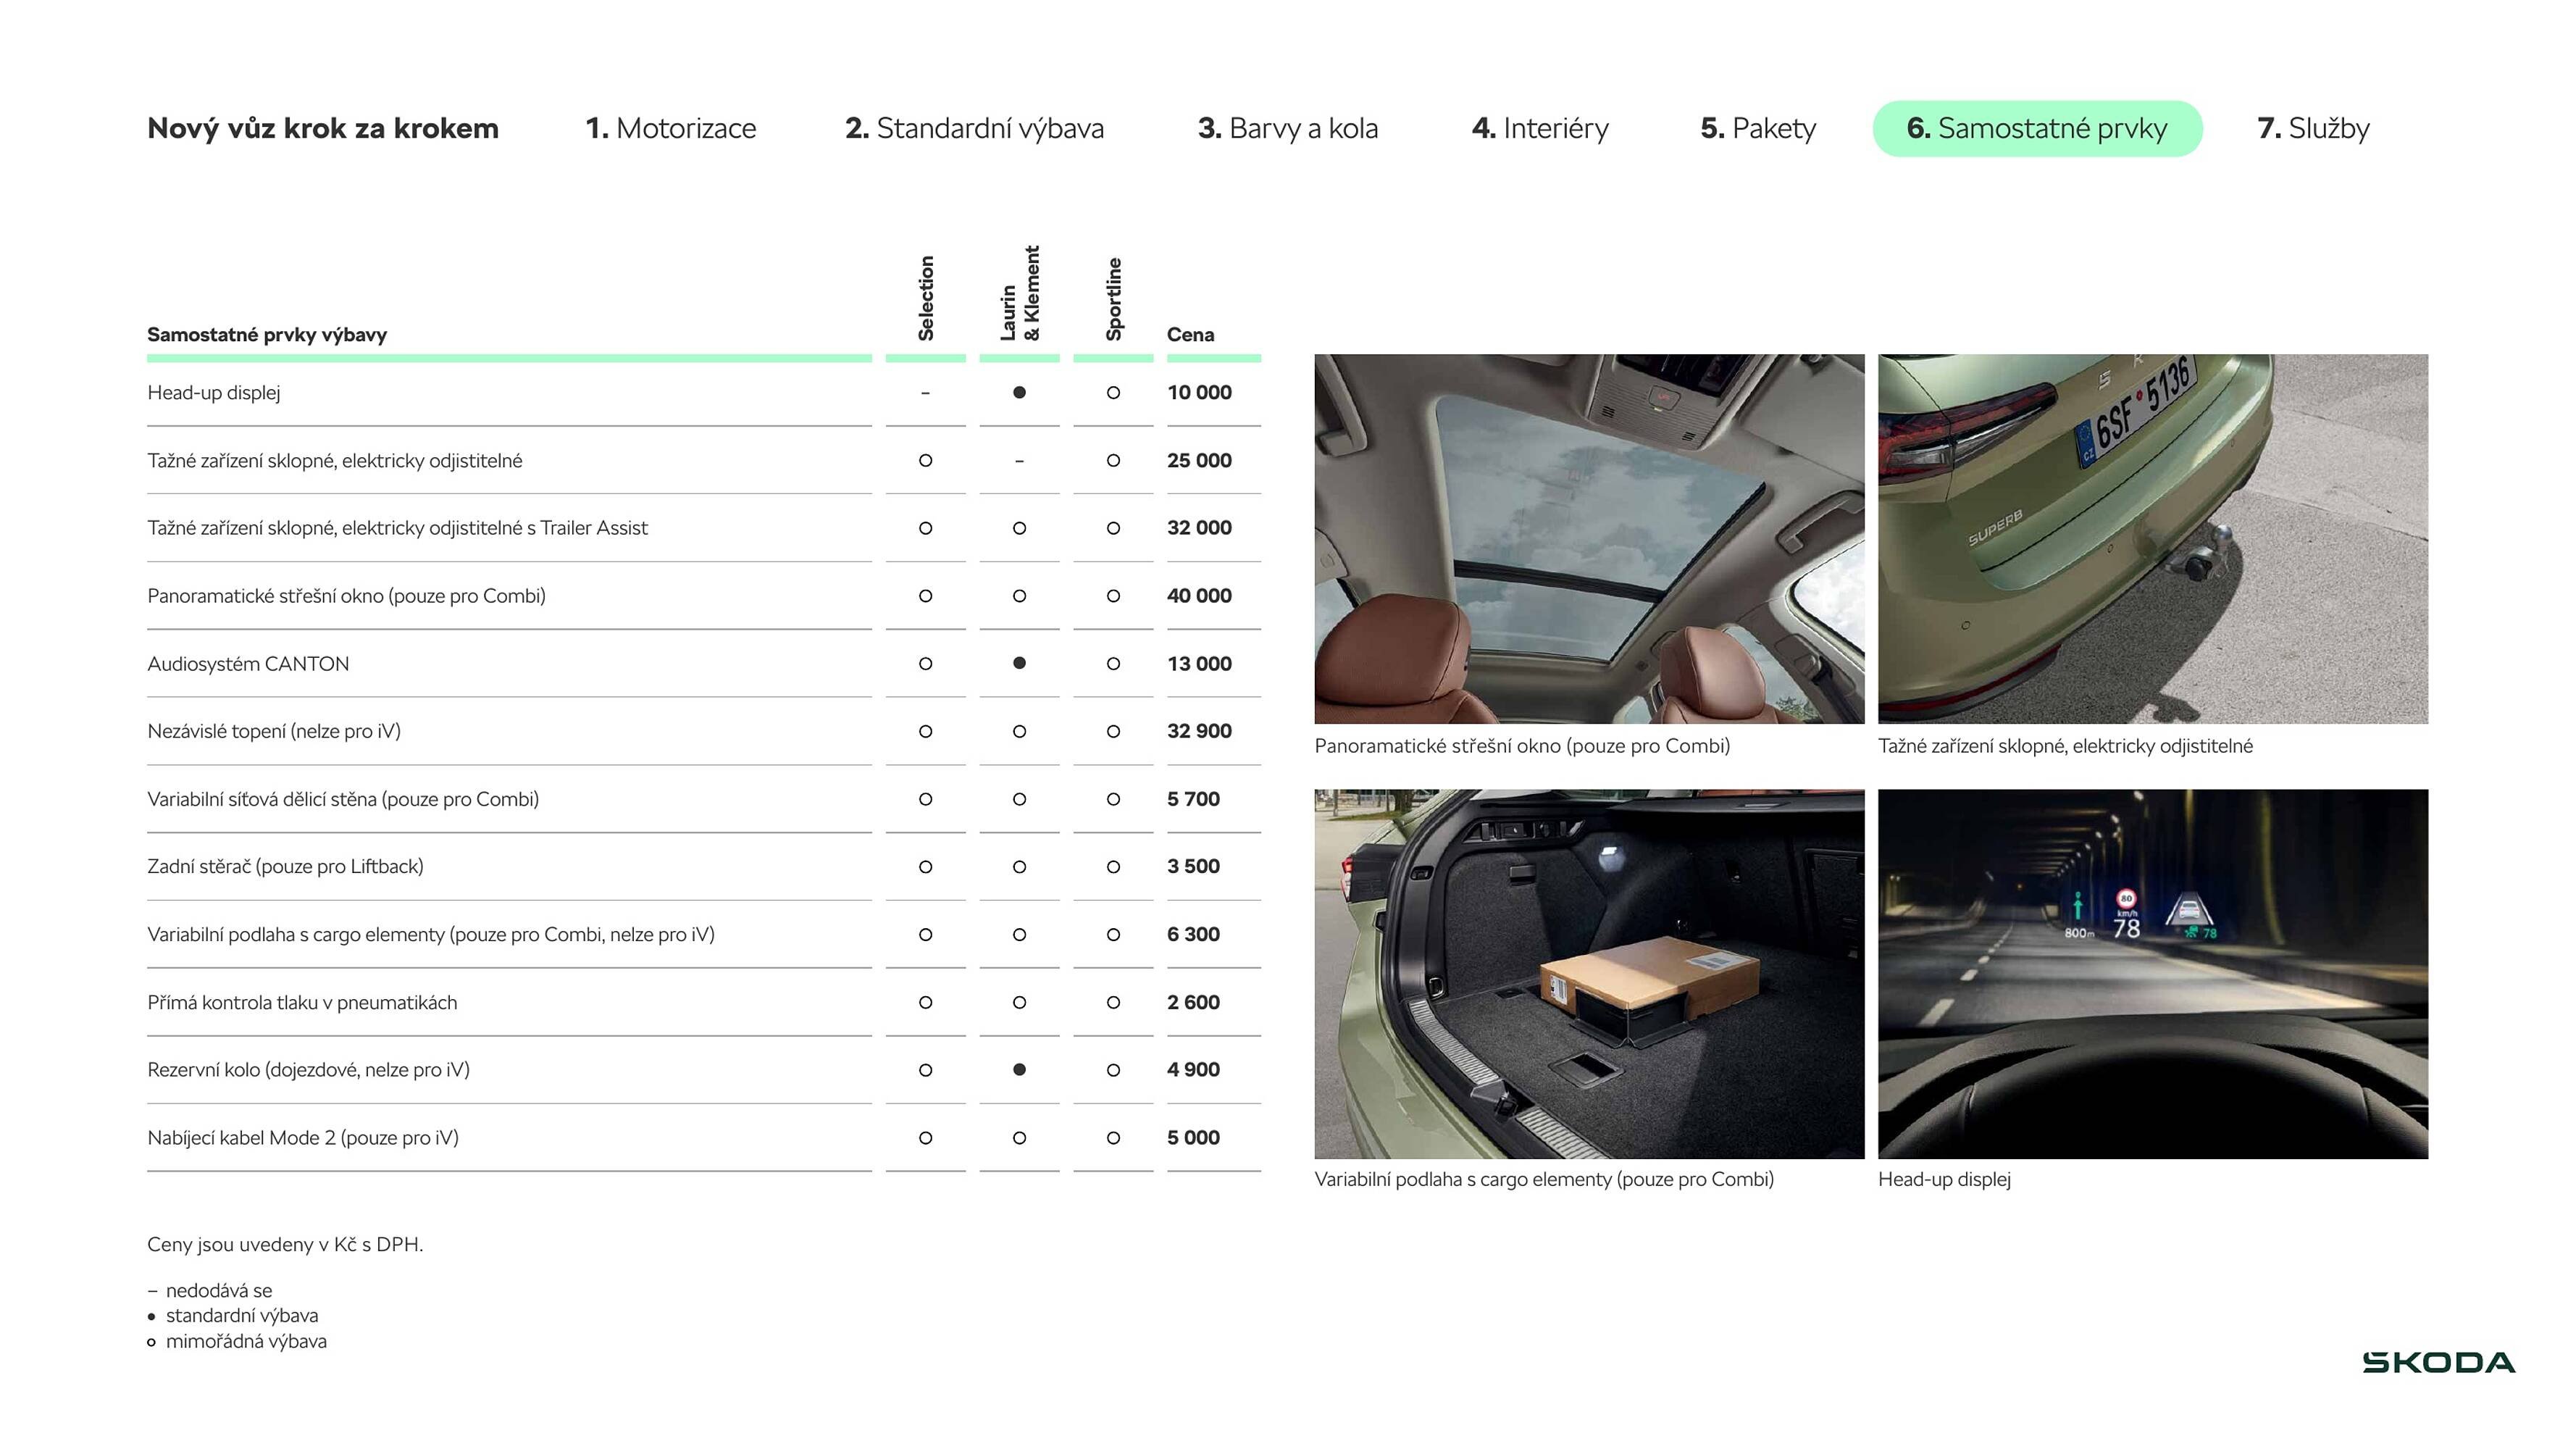Click Rezervní kolo filled dot for Laurin & Klement
Image resolution: width=2576 pixels, height=1449 pixels.
click(1019, 1070)
